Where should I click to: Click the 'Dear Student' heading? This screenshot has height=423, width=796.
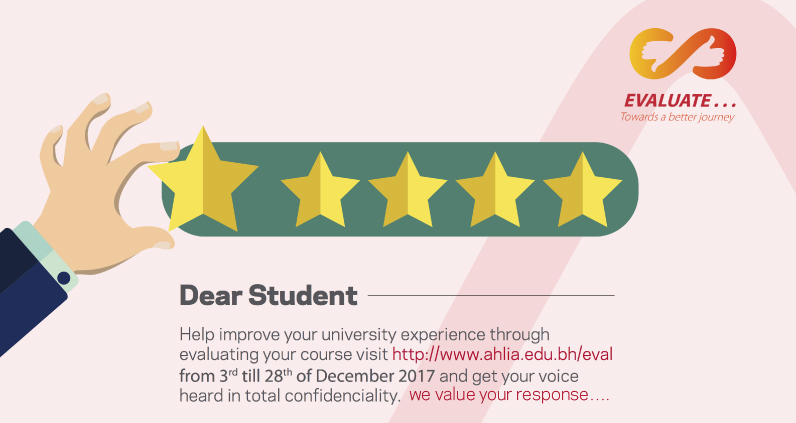pyautogui.click(x=269, y=295)
